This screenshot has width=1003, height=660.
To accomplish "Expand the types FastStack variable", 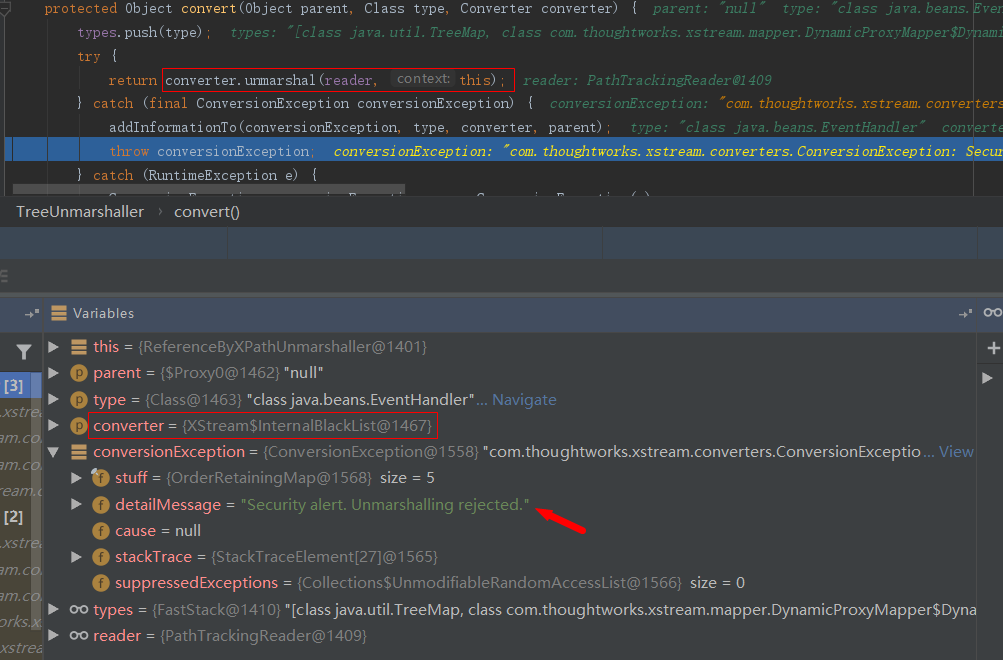I will point(54,609).
